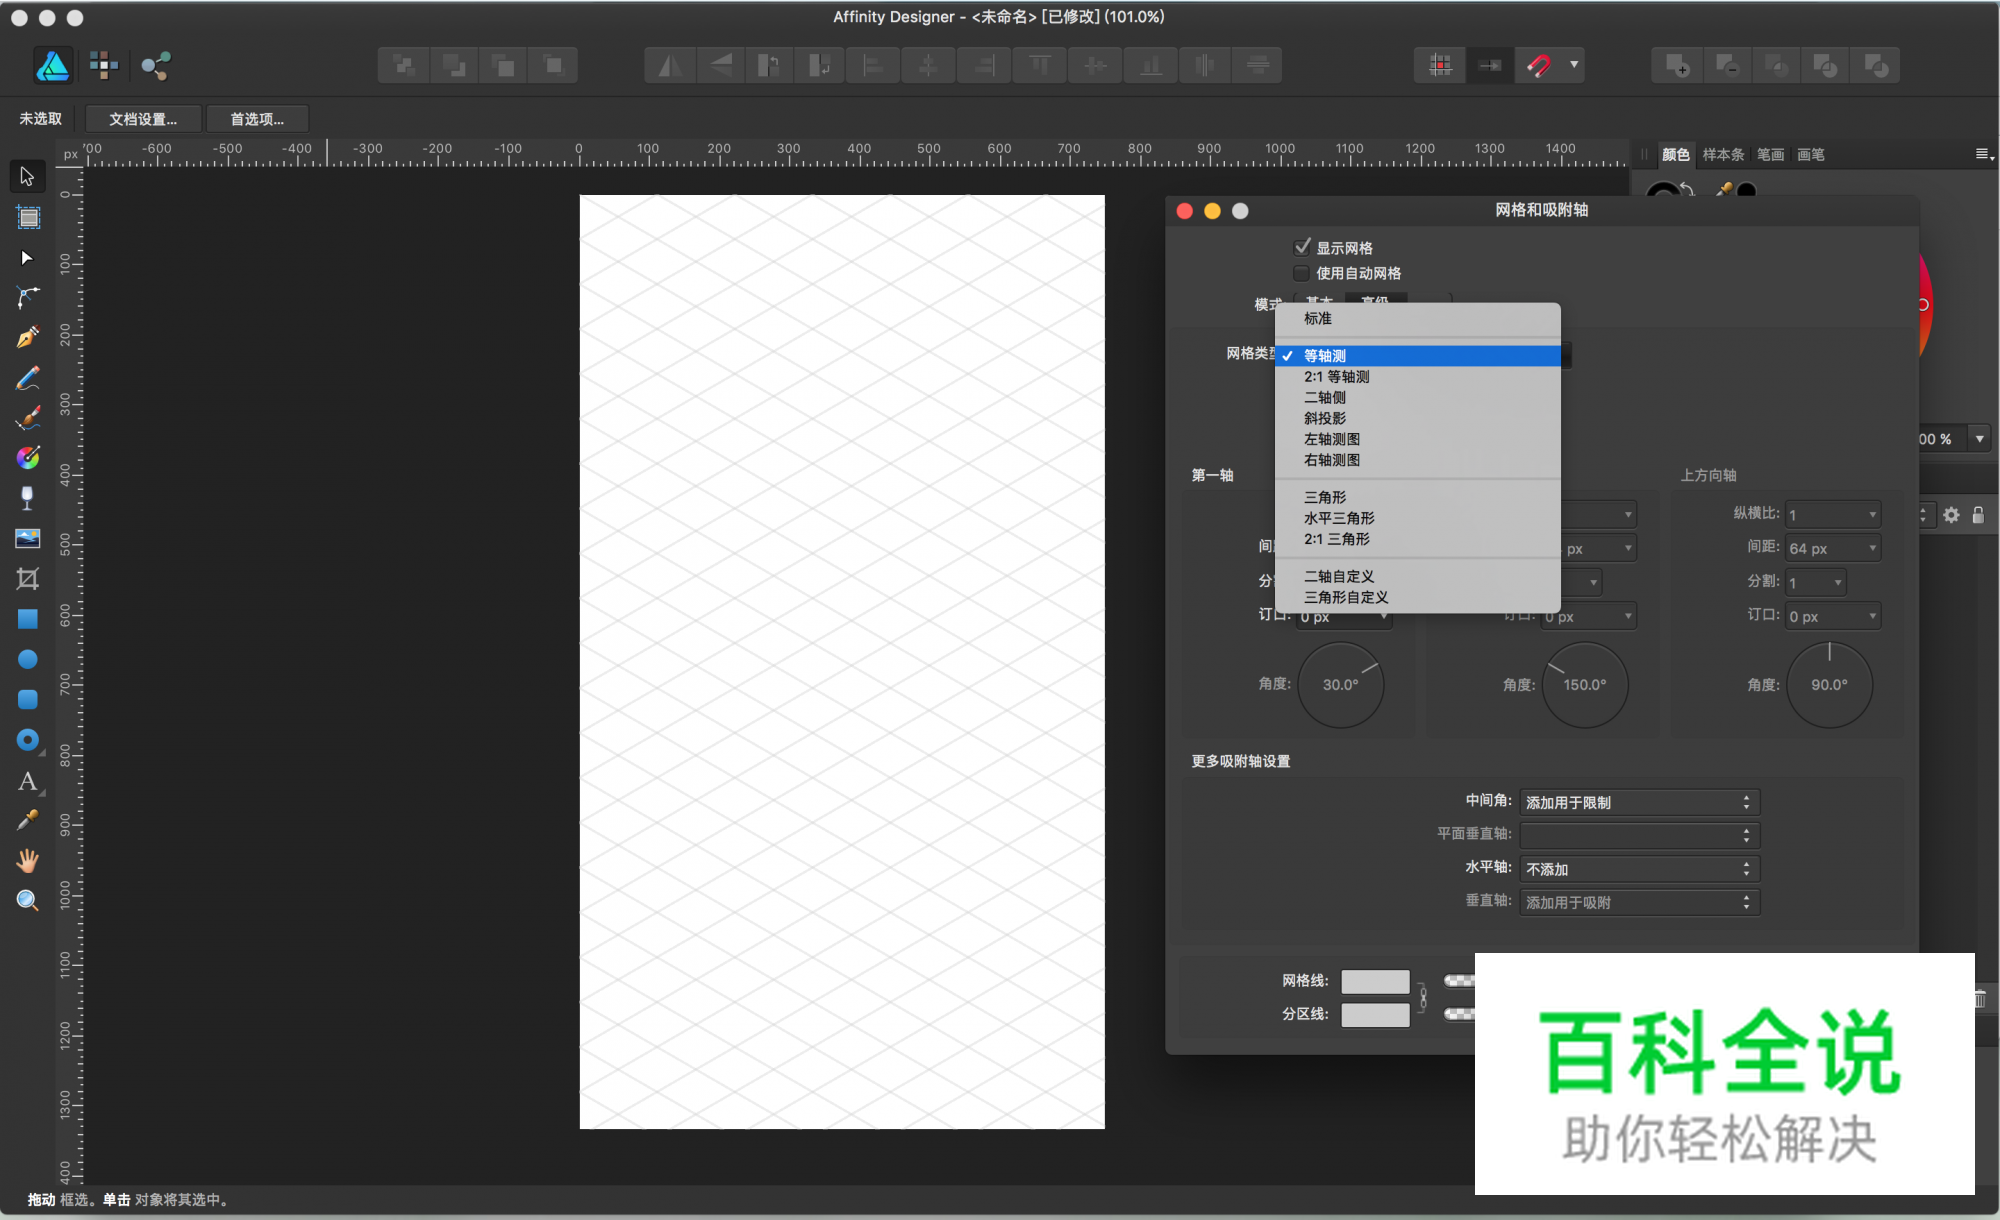The width and height of the screenshot is (2000, 1220).
Task: Switch to Pixel Persona icon
Action: 103,66
